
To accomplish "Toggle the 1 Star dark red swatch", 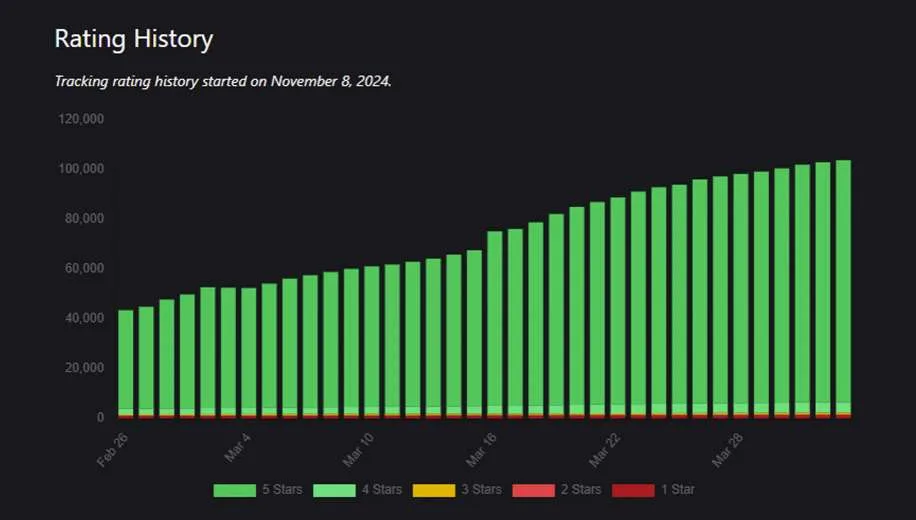I will 633,490.
